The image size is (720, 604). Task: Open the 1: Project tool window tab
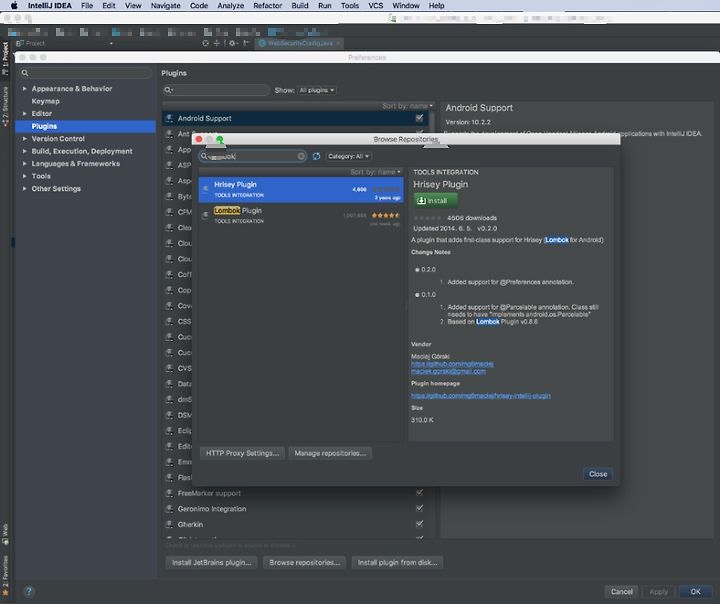6,58
